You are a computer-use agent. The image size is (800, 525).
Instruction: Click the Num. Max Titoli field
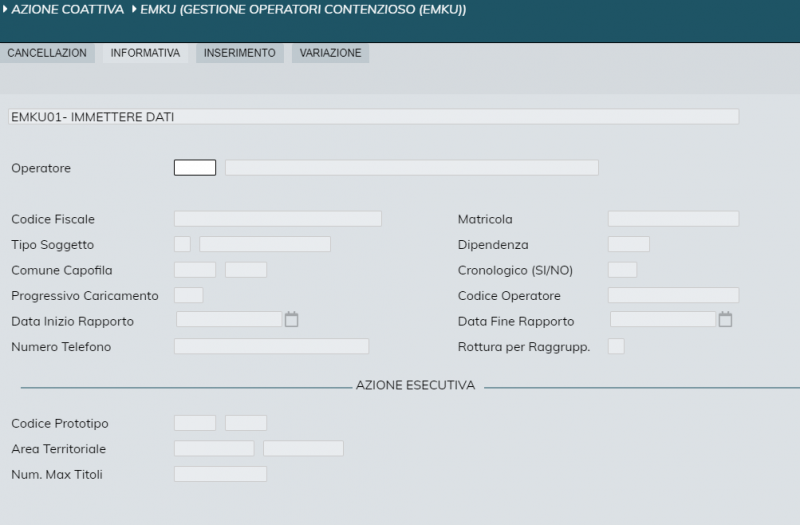point(220,474)
